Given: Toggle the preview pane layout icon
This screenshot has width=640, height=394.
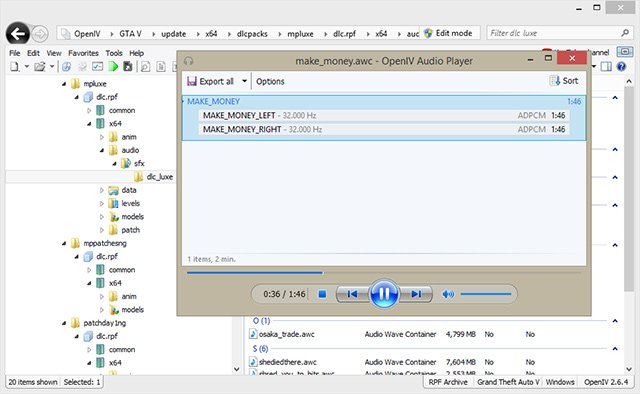Looking at the screenshot, I should (x=606, y=67).
